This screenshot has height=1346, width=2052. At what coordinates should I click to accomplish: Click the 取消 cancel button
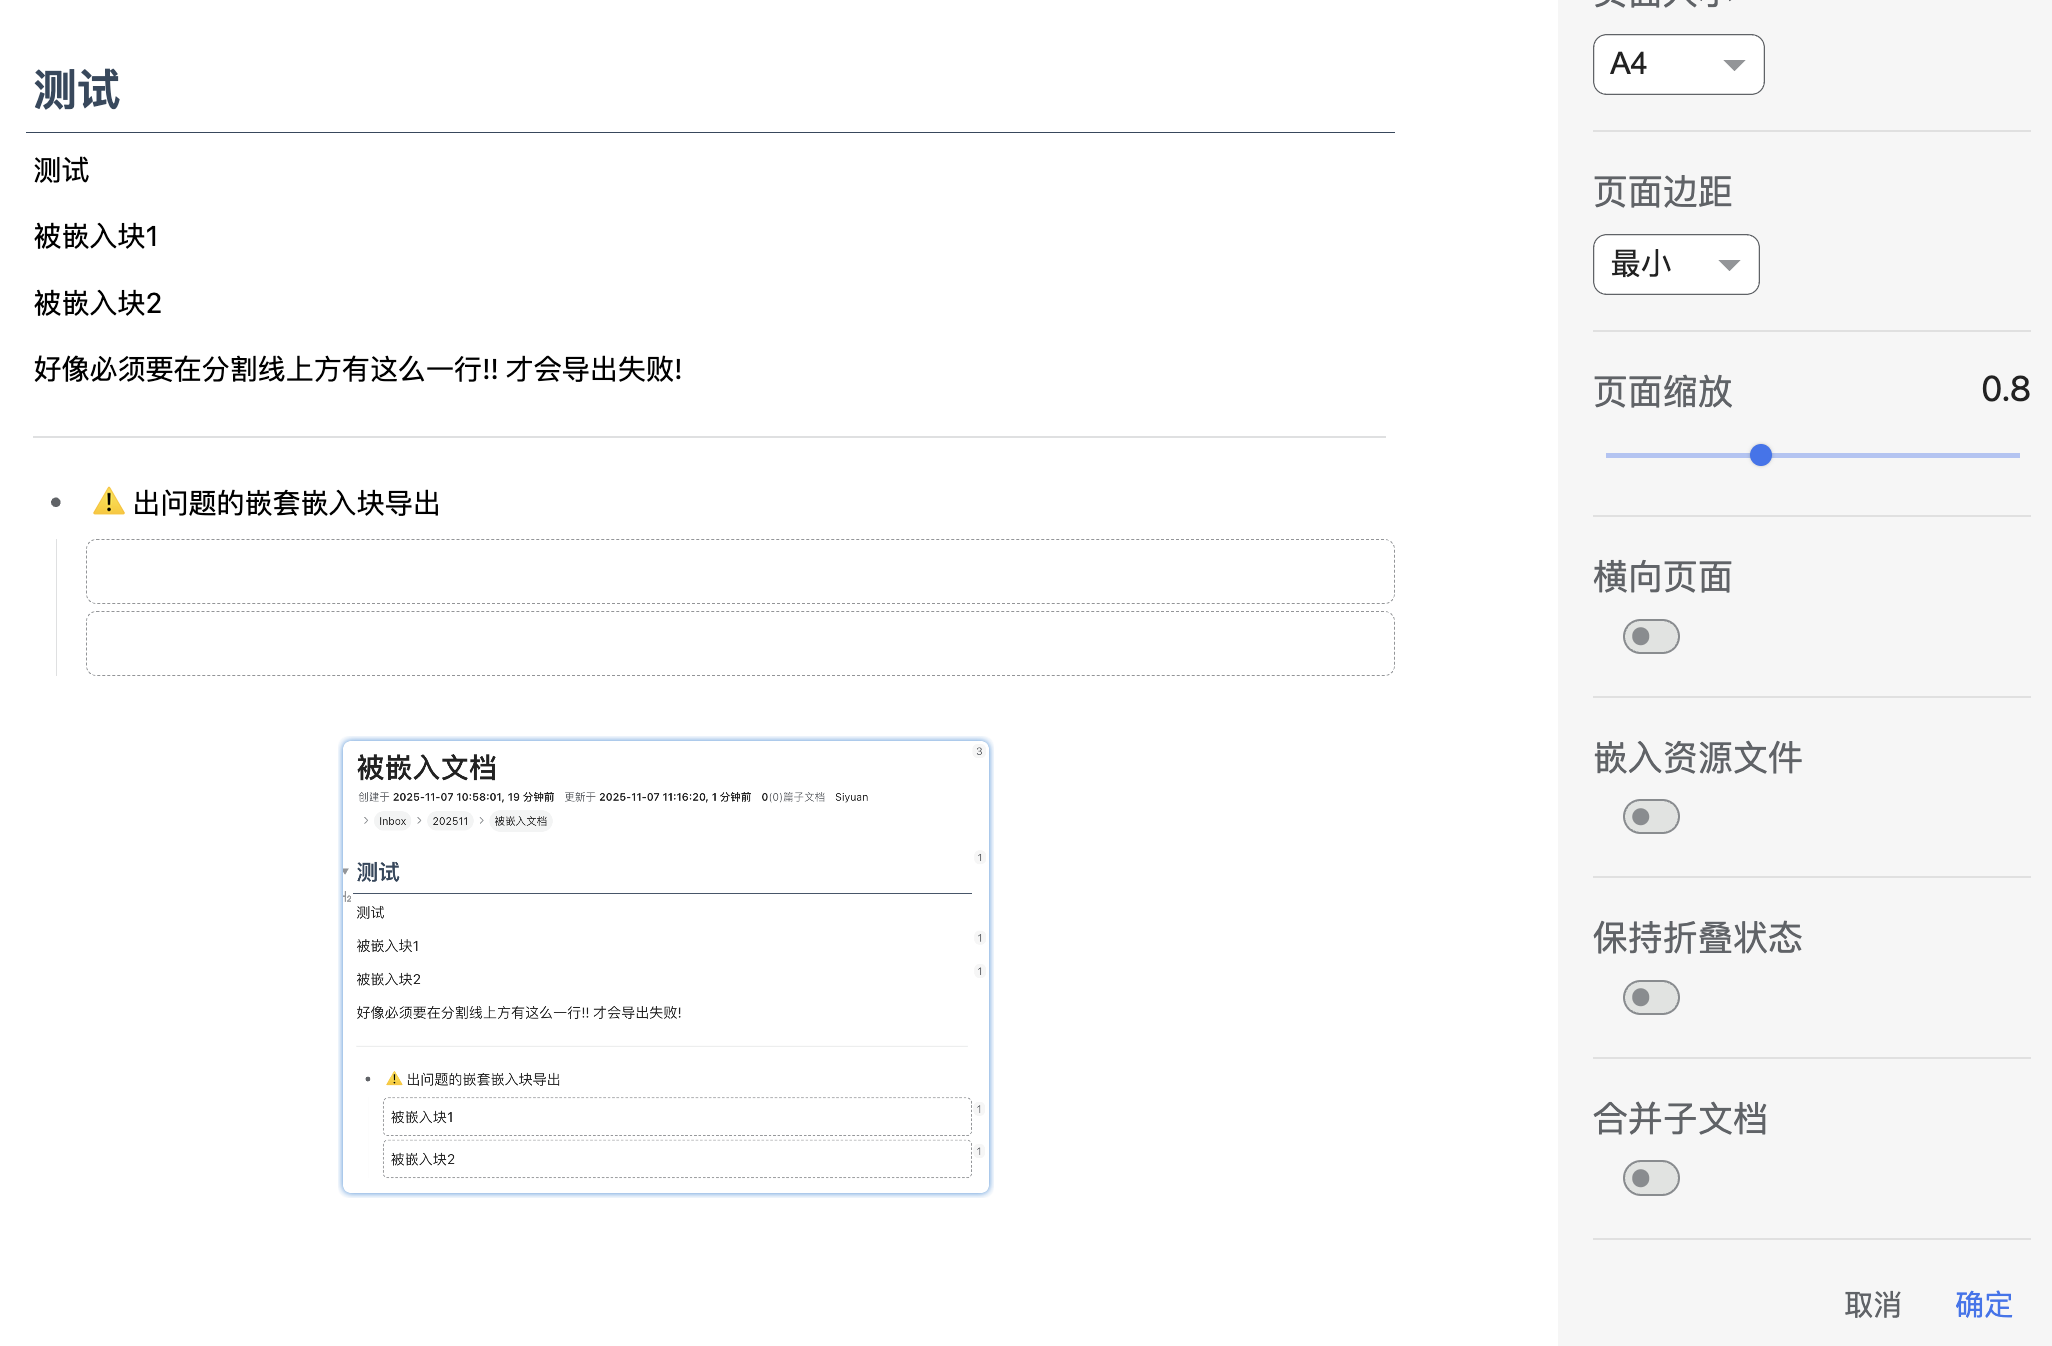[x=1872, y=1304]
